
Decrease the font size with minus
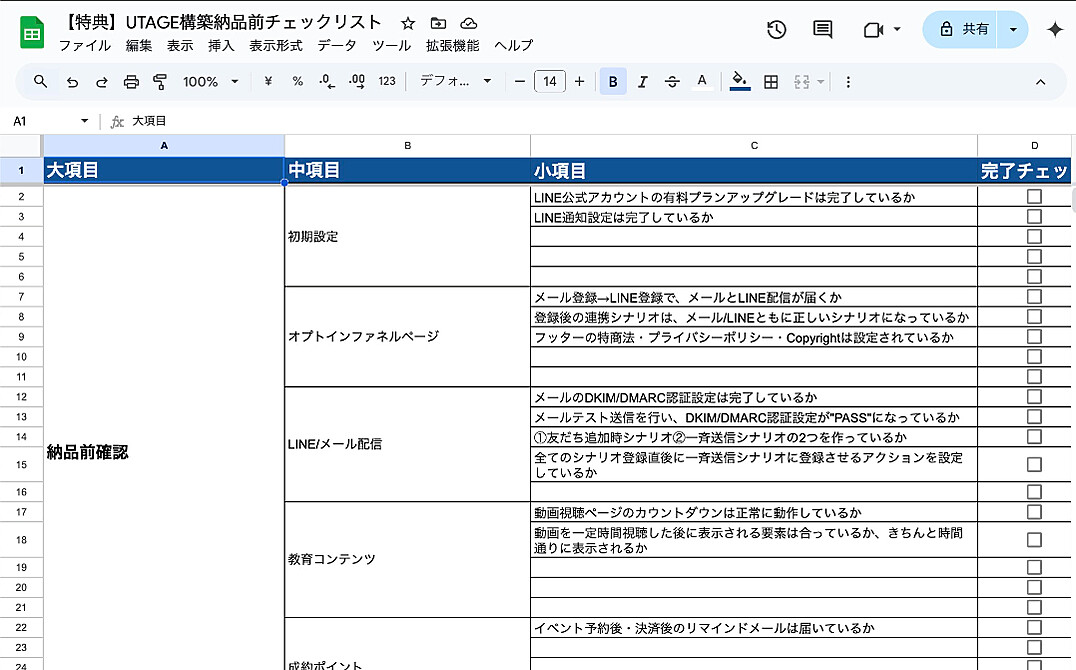pyautogui.click(x=519, y=82)
